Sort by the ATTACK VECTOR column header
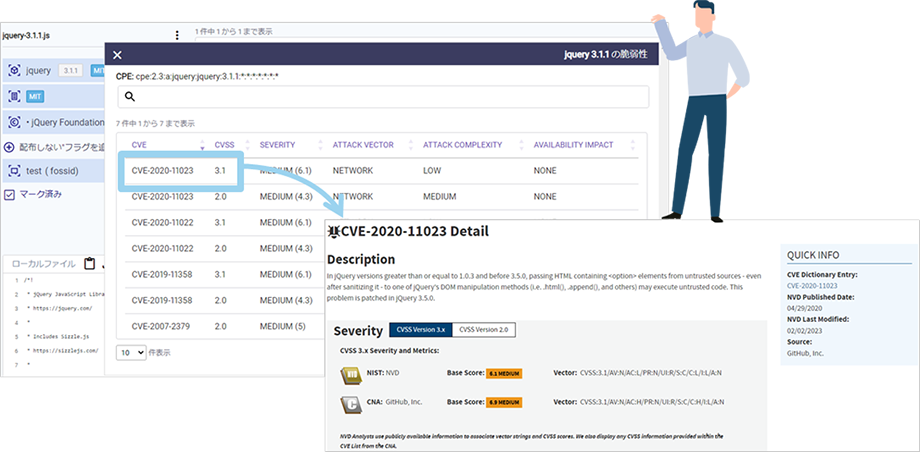 point(363,145)
